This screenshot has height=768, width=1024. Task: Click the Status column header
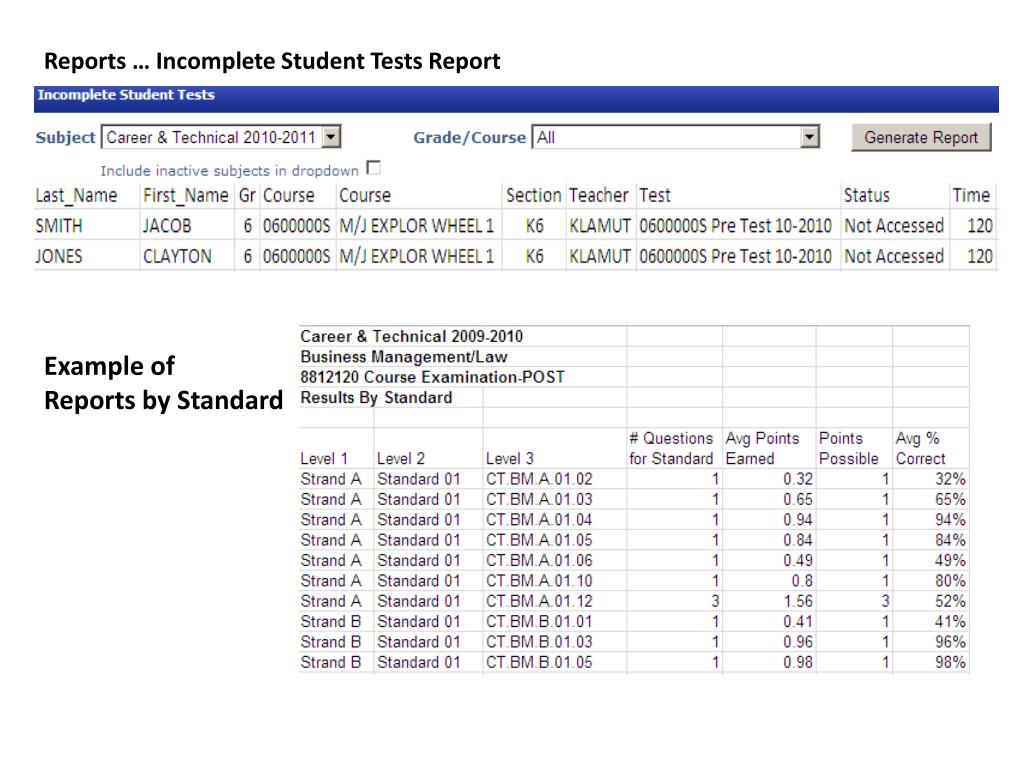[866, 196]
